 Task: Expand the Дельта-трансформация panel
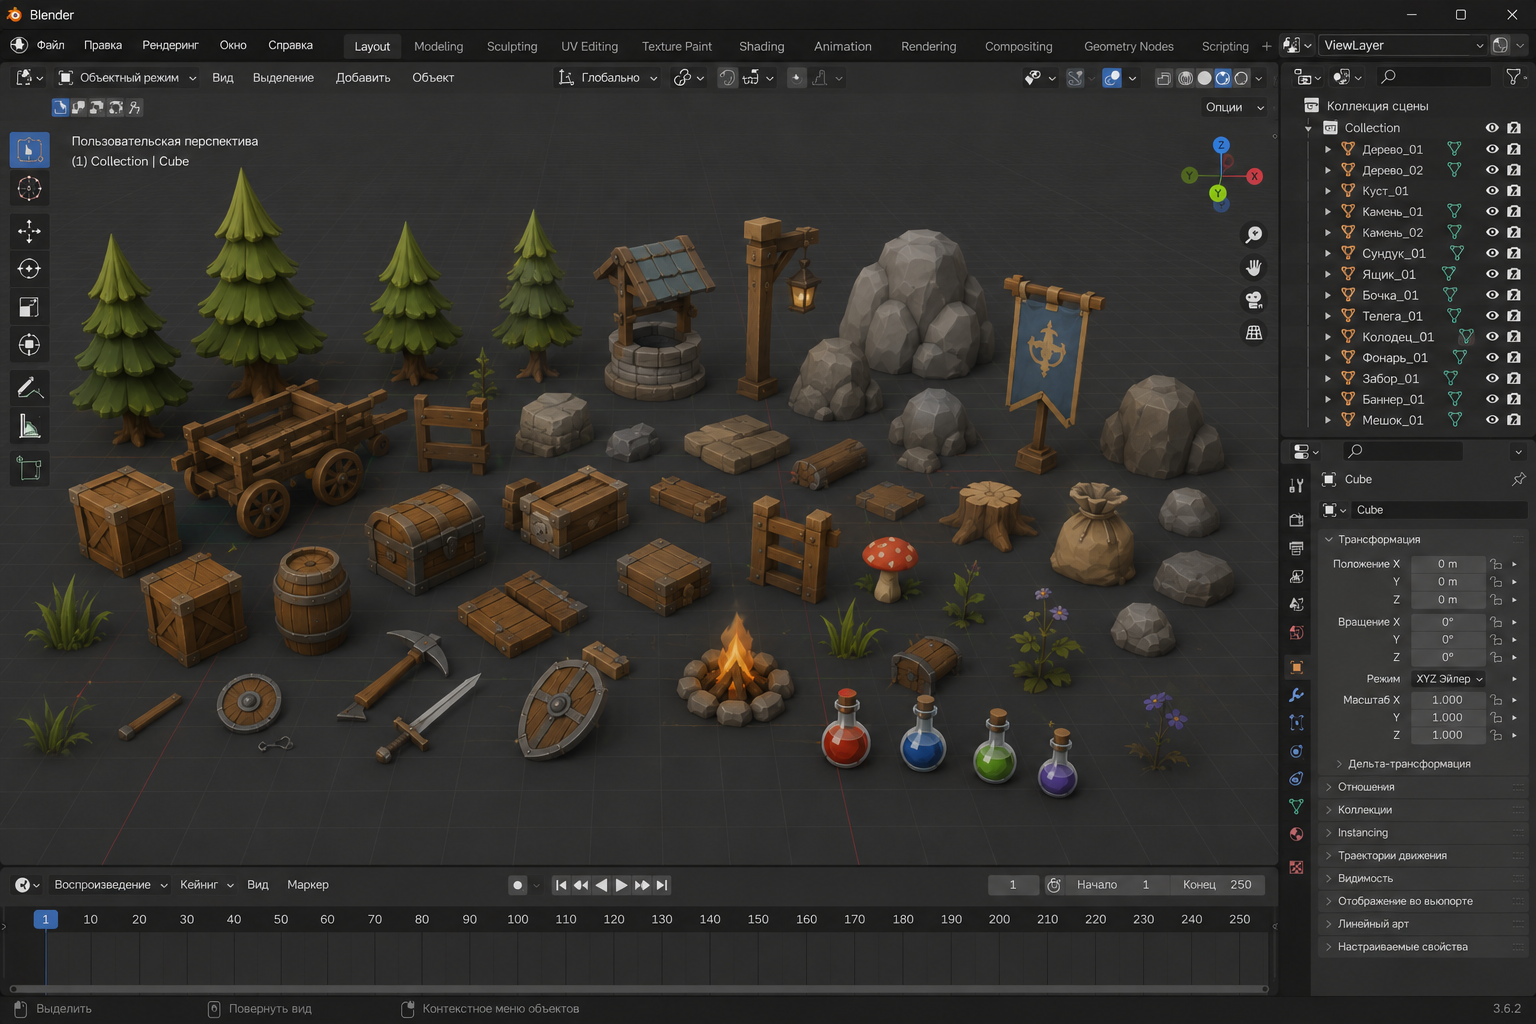tap(1408, 764)
